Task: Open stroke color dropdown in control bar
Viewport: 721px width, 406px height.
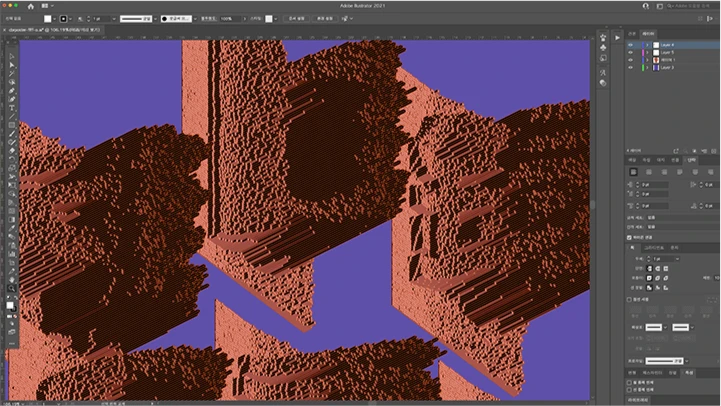Action: [70, 19]
